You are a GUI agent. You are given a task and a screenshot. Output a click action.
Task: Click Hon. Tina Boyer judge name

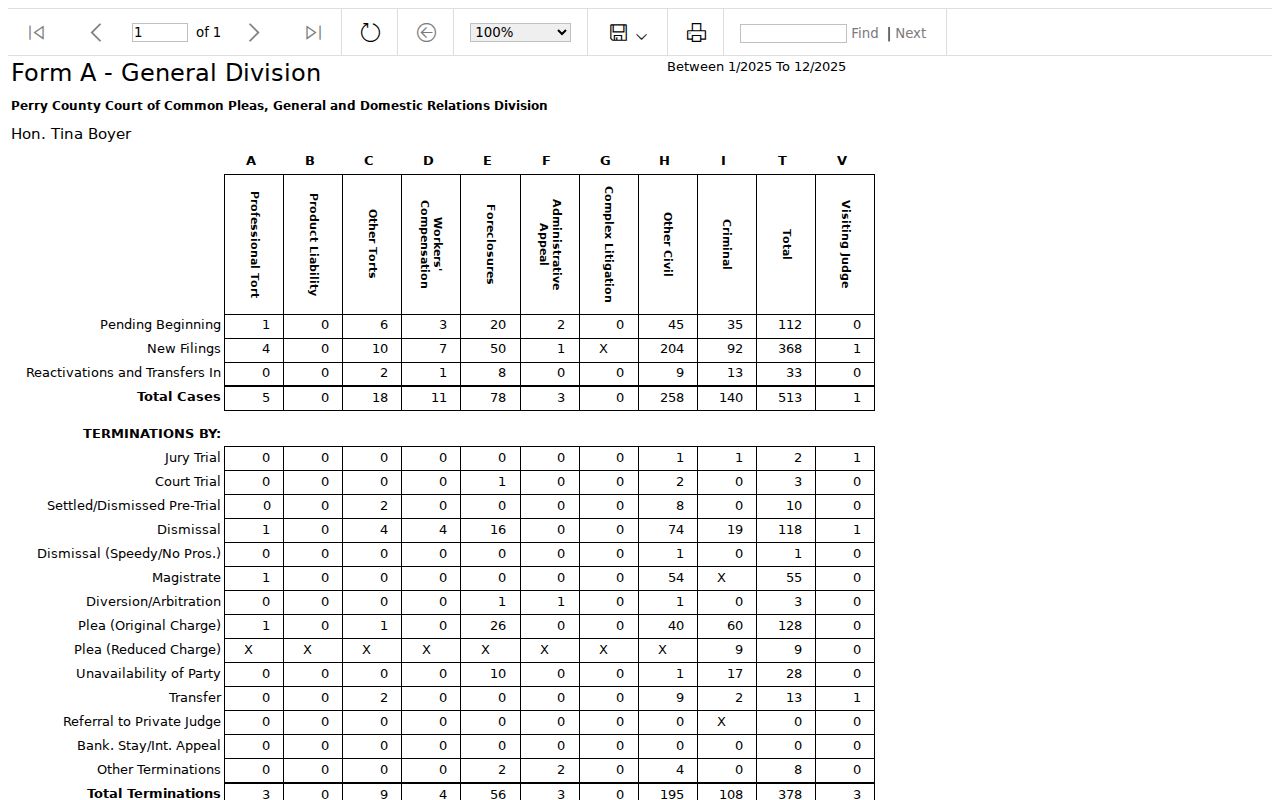click(71, 134)
